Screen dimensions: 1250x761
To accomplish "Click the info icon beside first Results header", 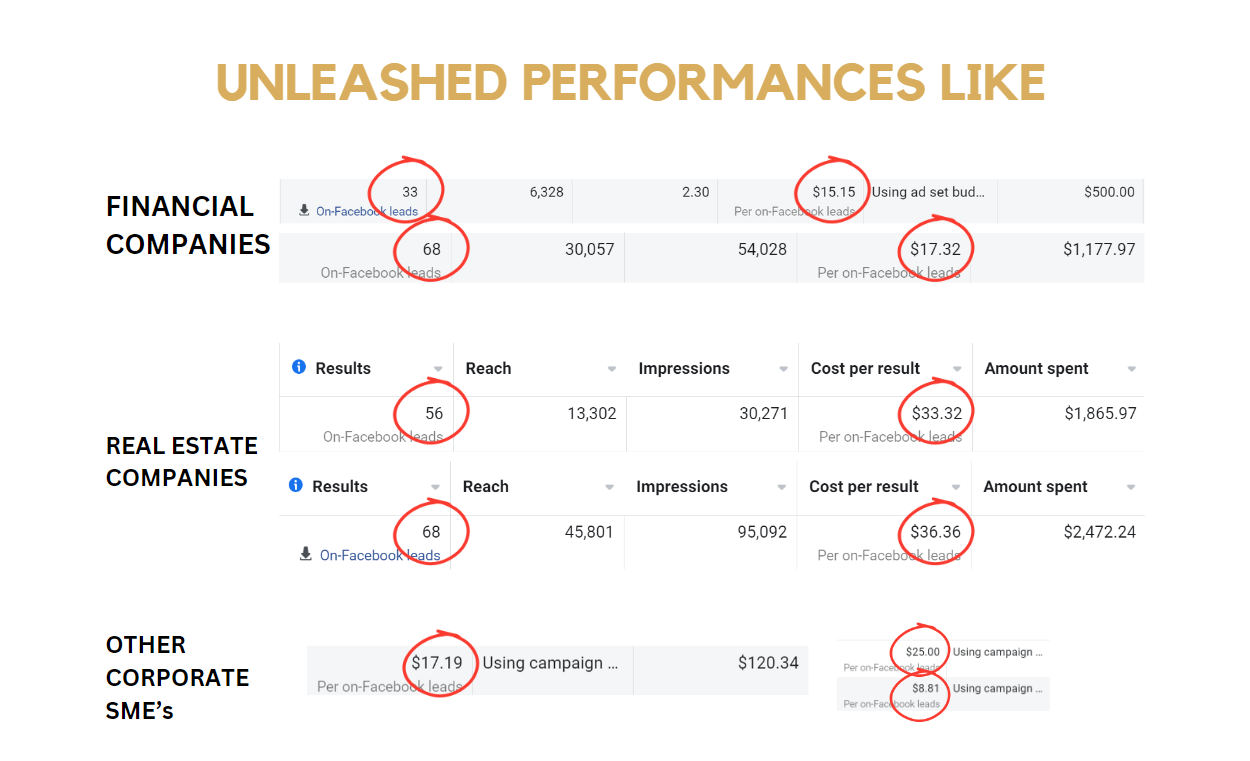I will pyautogui.click(x=298, y=367).
